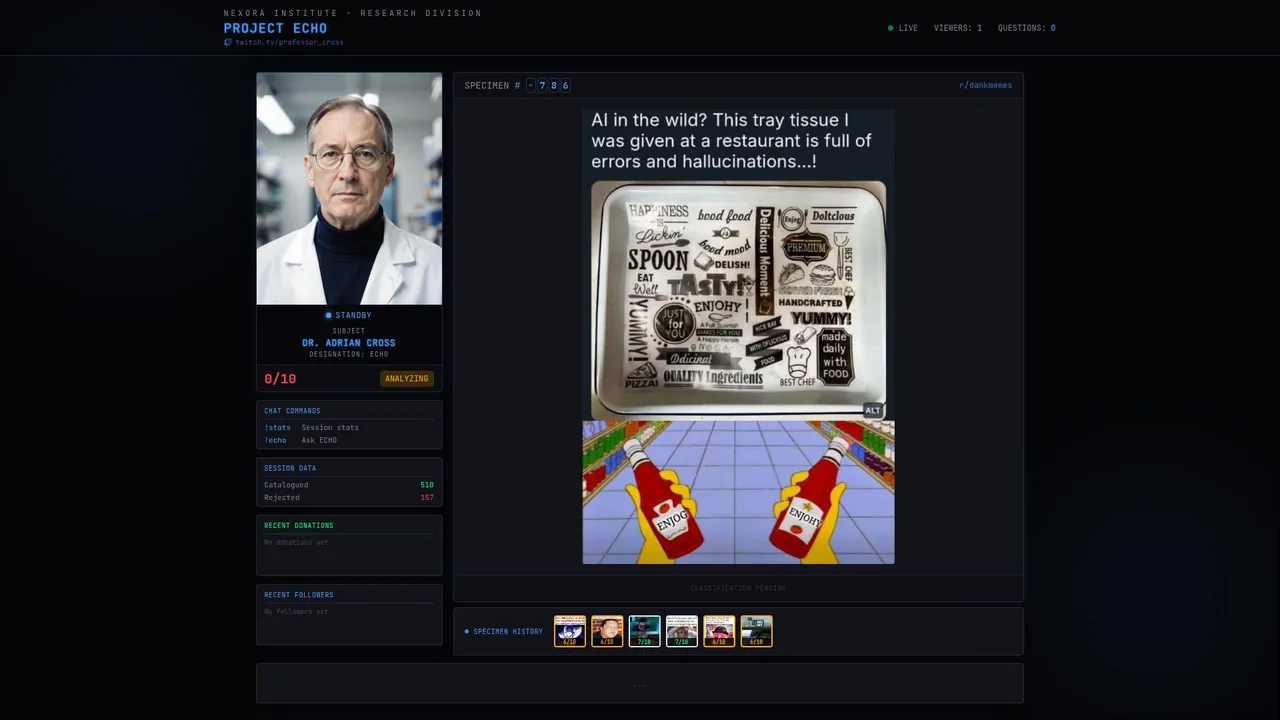Click the Rejected count 157
Viewport: 1280px width, 720px height.
click(427, 497)
